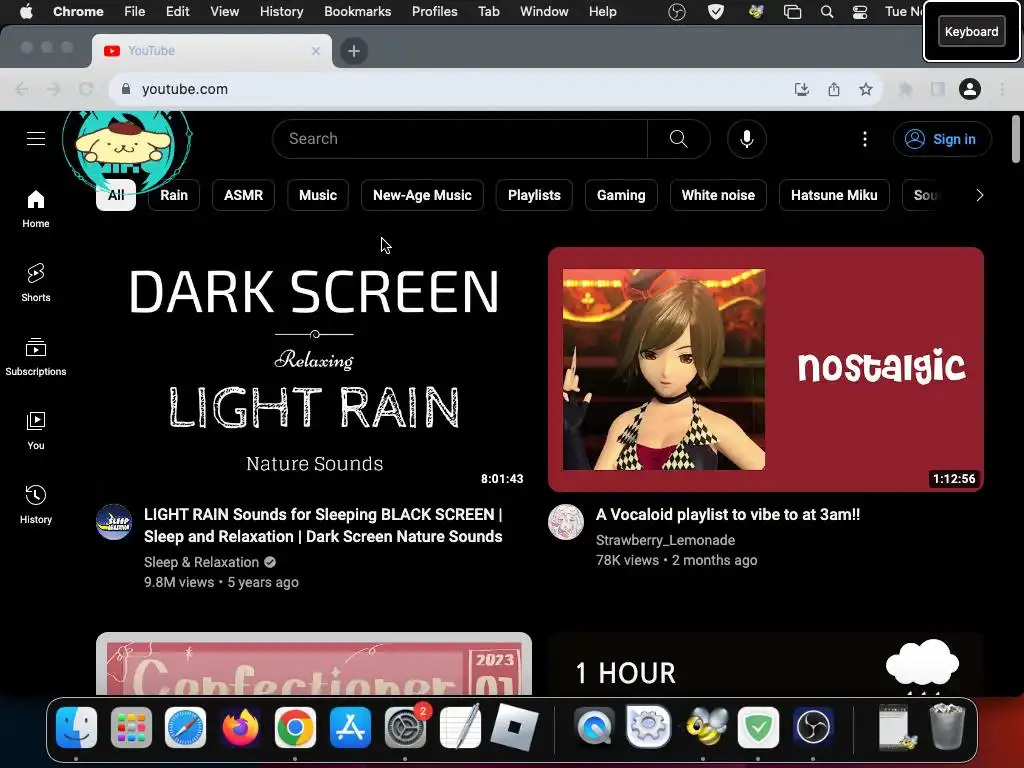The image size is (1024, 768).
Task: Open Strawberry_Lemonade channel avatar
Action: coord(566,522)
